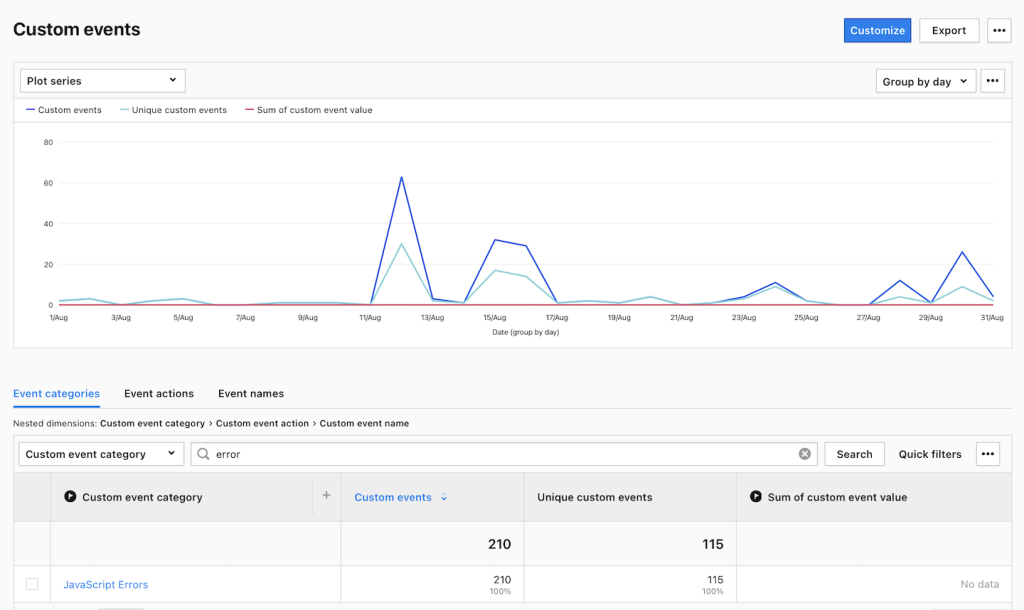Open the chart's three-dot options menu
Viewport: 1024px width, 610px height.
point(992,81)
